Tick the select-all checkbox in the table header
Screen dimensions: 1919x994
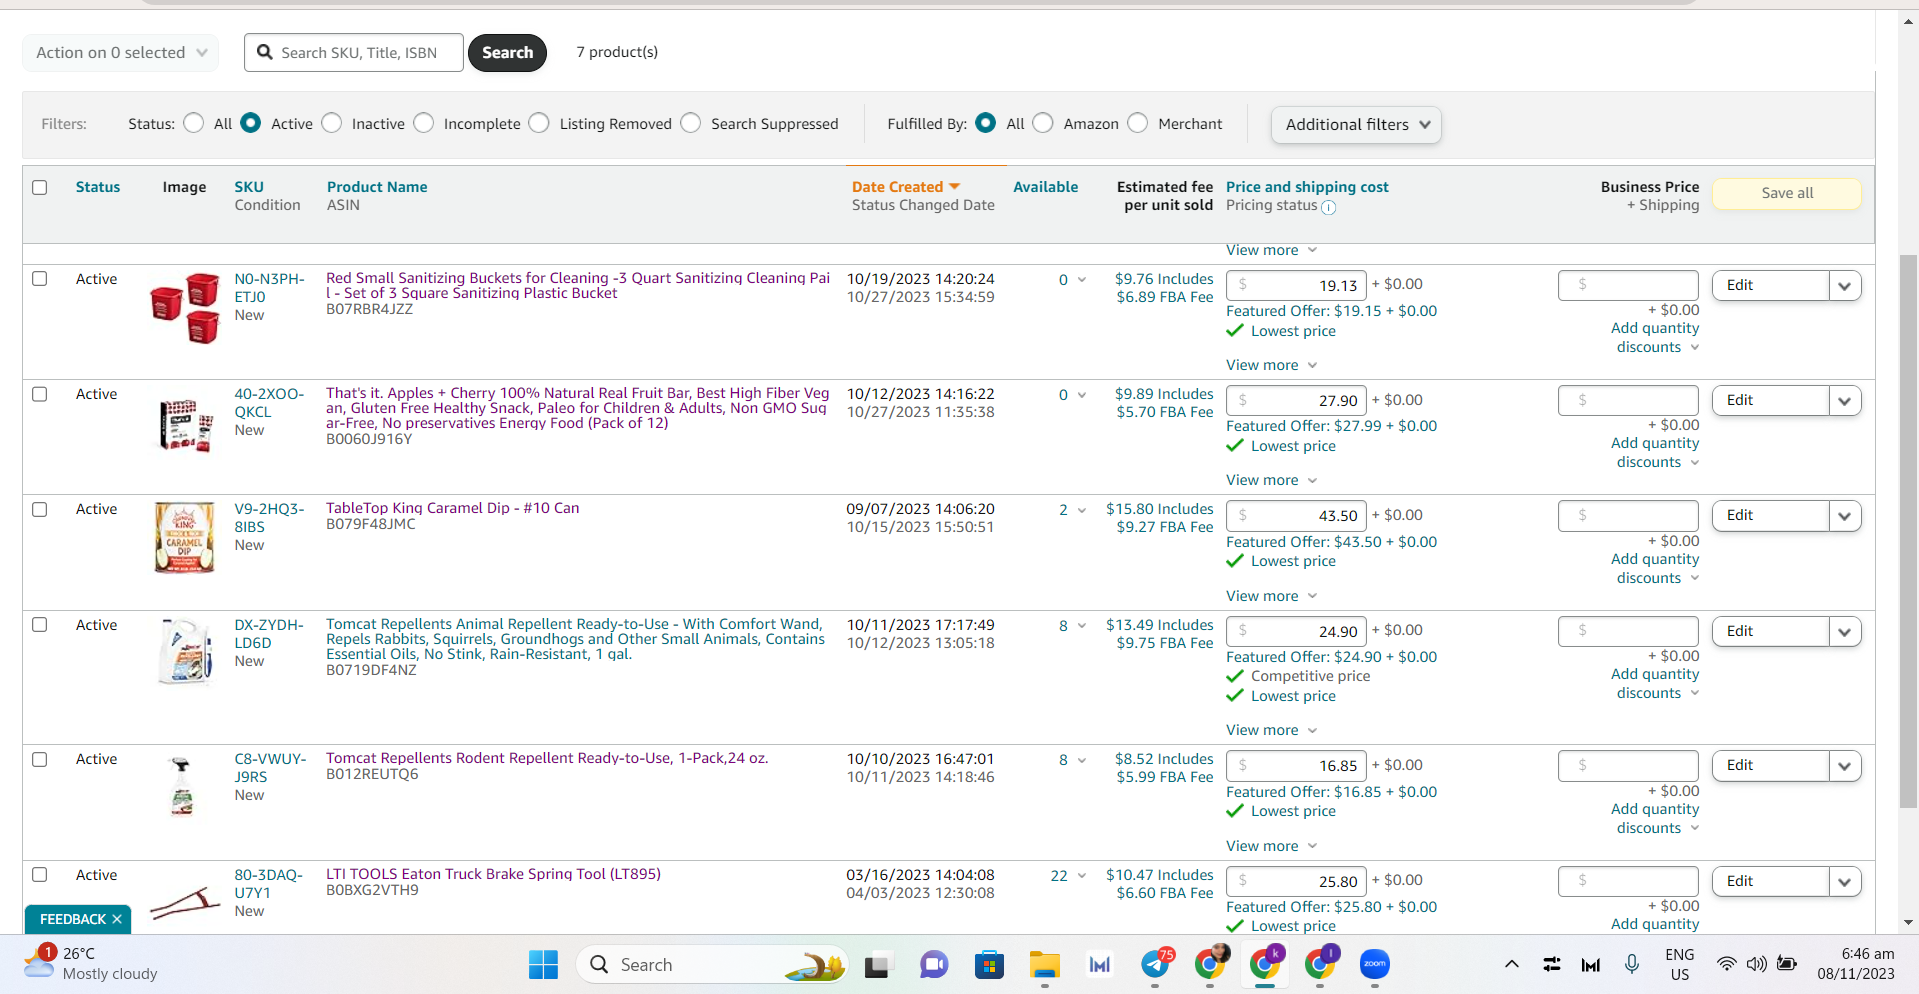click(40, 187)
